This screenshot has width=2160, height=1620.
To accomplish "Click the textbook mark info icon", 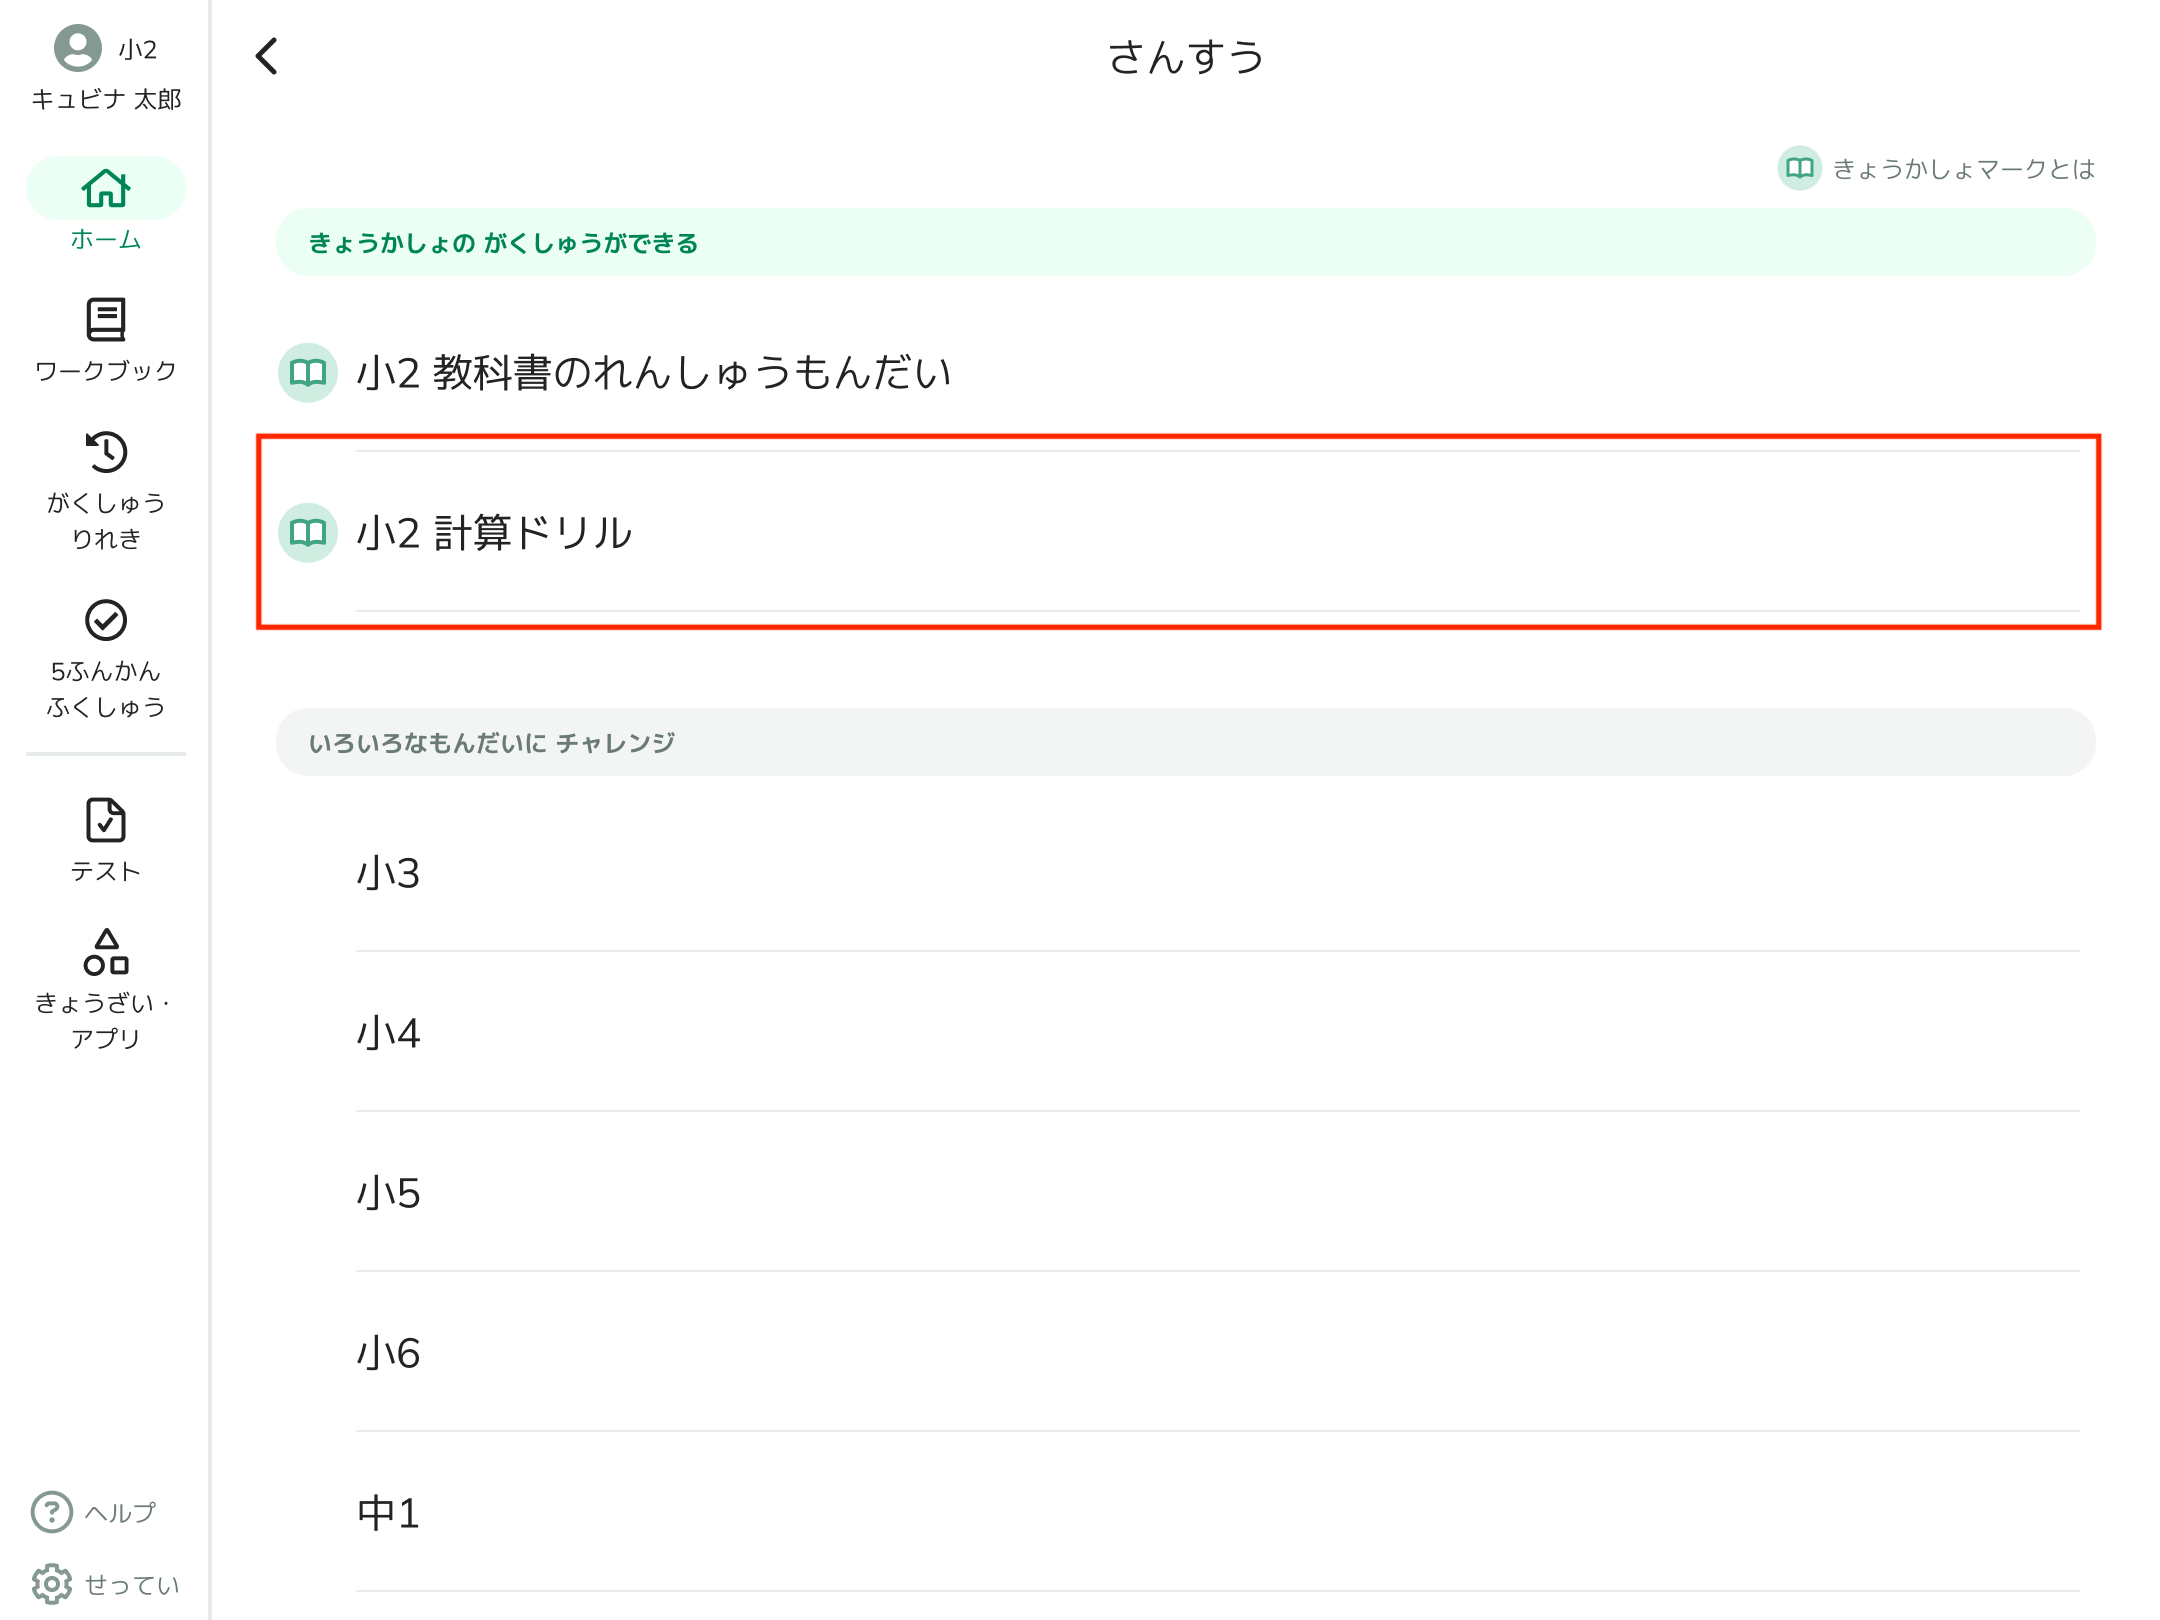I will [1799, 168].
